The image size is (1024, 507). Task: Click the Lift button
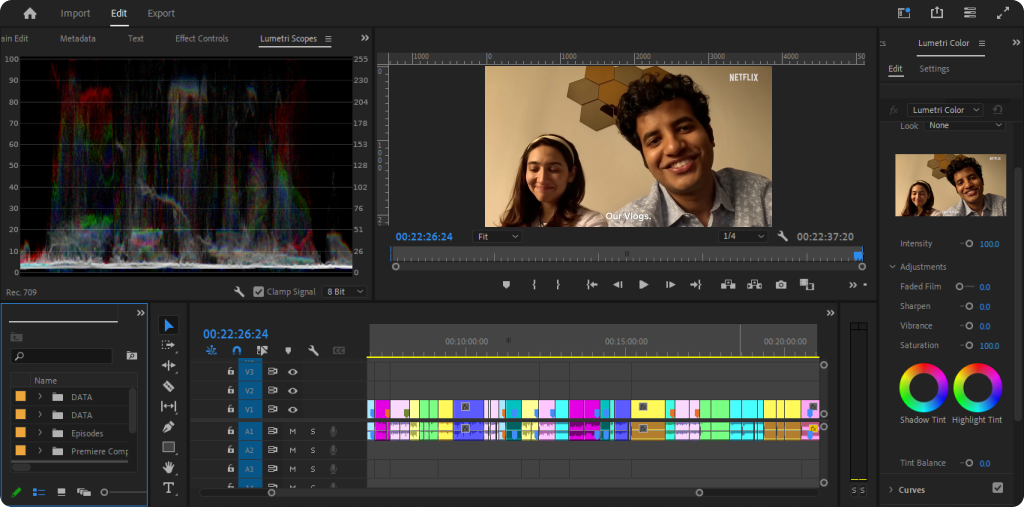(728, 284)
